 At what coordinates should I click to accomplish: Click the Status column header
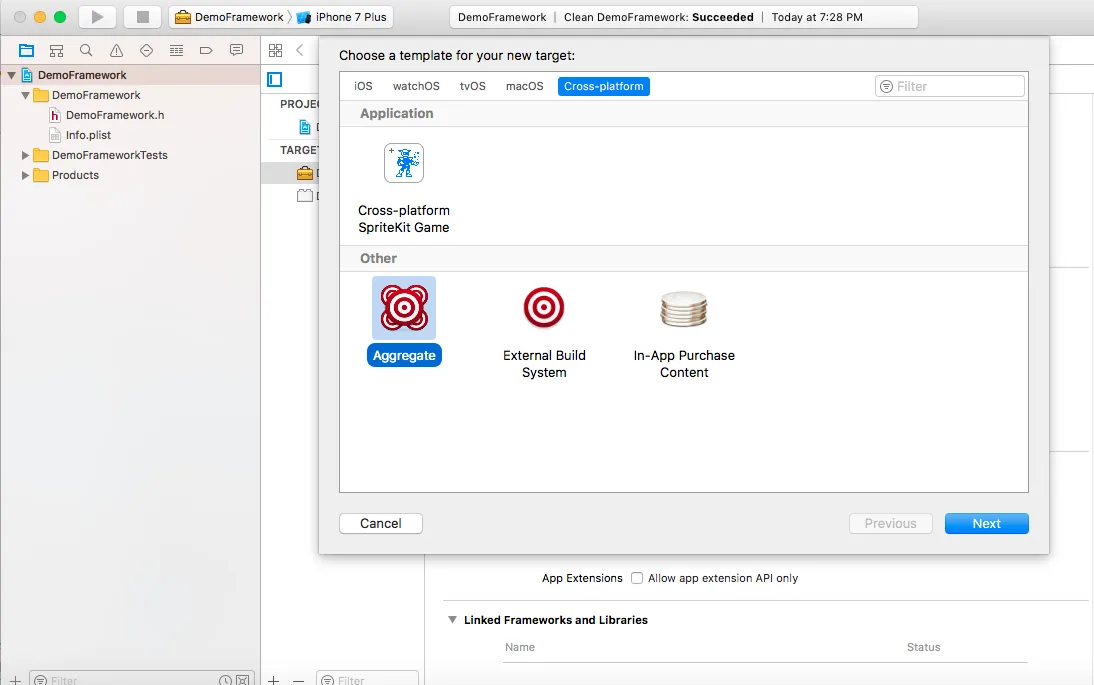coord(923,647)
